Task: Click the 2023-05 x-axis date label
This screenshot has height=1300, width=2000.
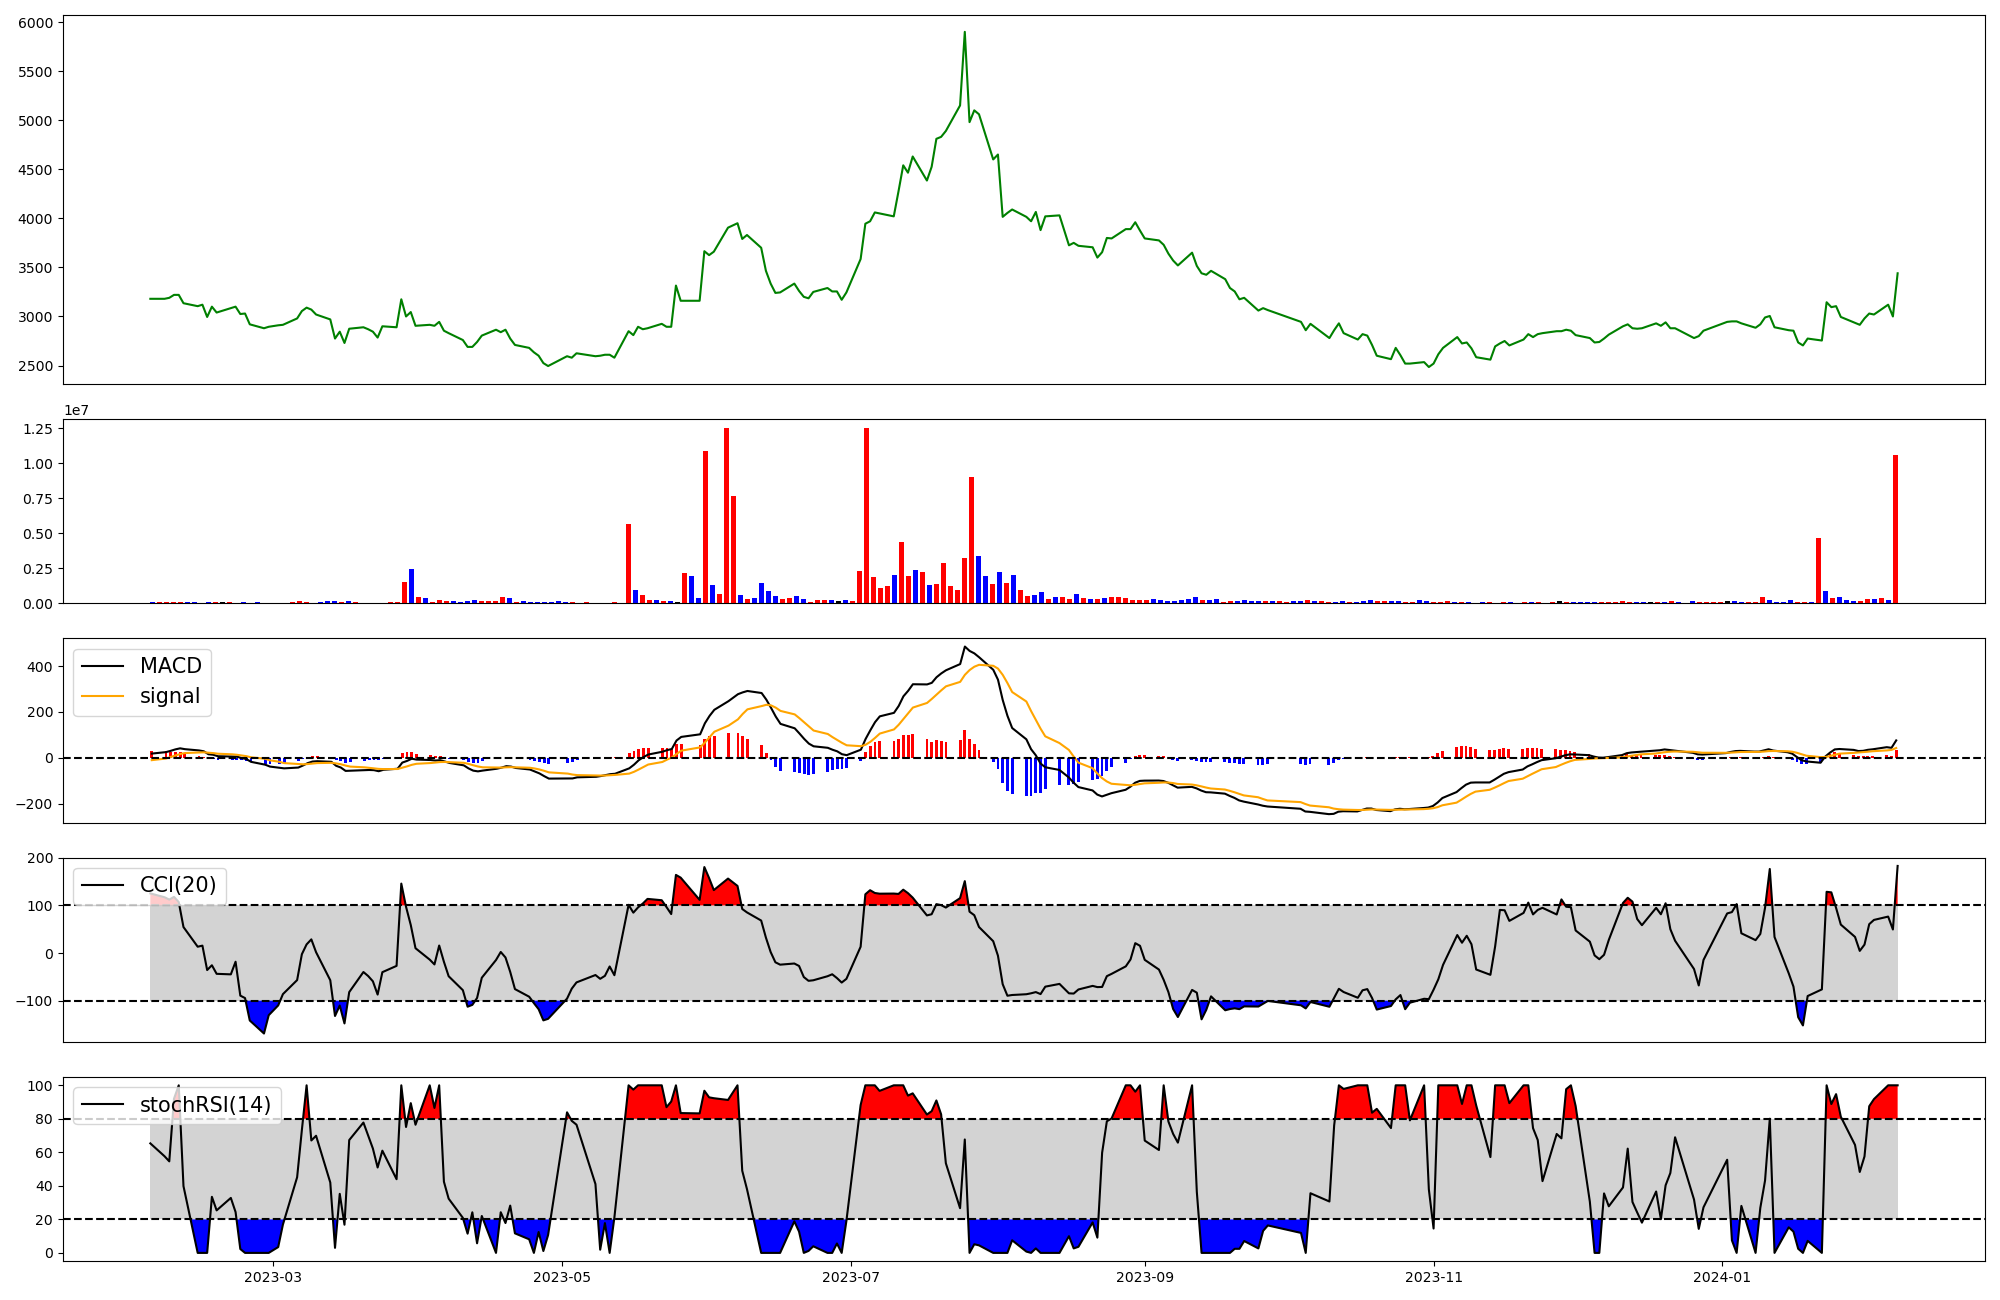Action: (x=562, y=1277)
